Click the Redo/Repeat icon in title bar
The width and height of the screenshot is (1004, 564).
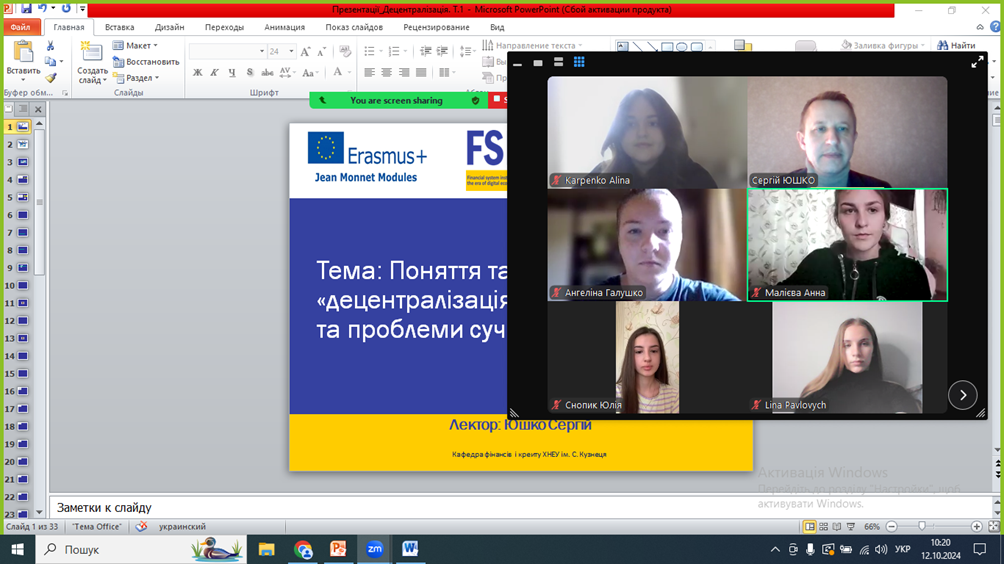[x=66, y=8]
